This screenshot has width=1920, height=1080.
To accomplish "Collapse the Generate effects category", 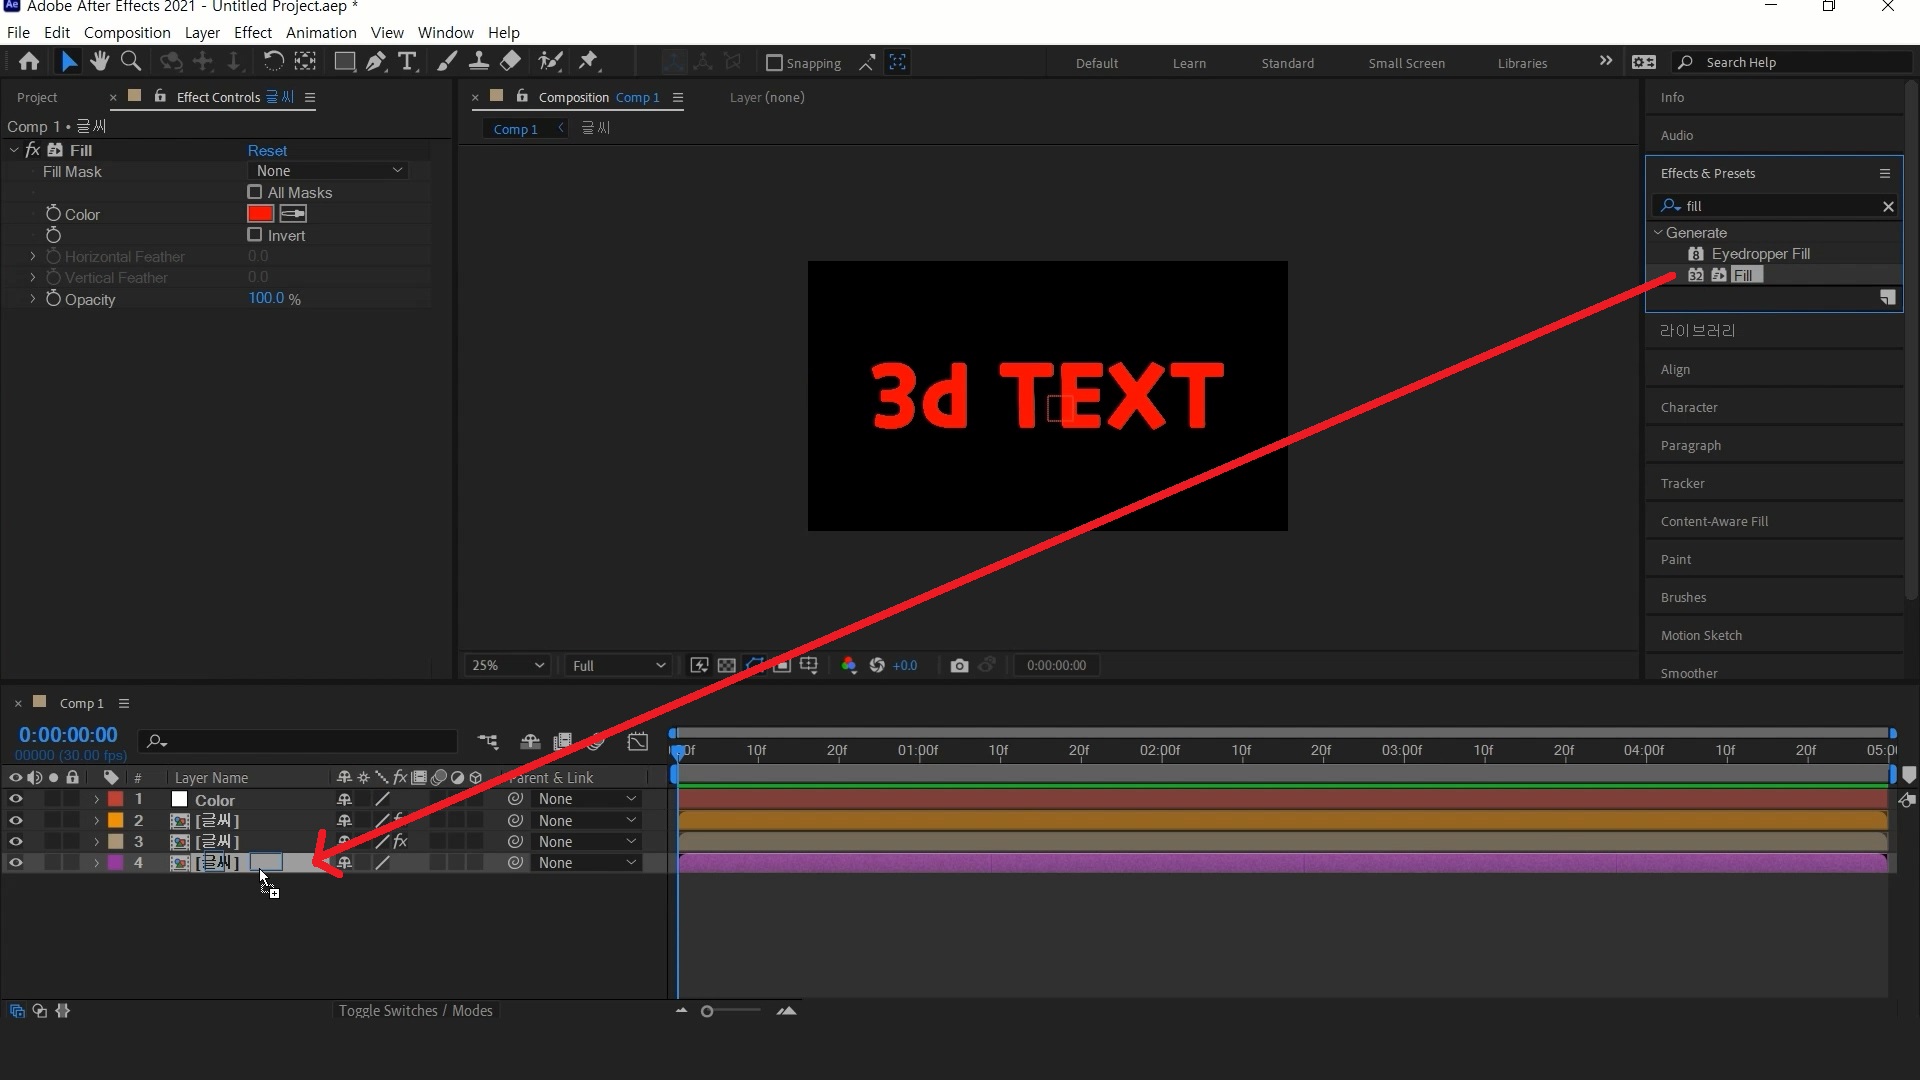I will (x=1658, y=232).
